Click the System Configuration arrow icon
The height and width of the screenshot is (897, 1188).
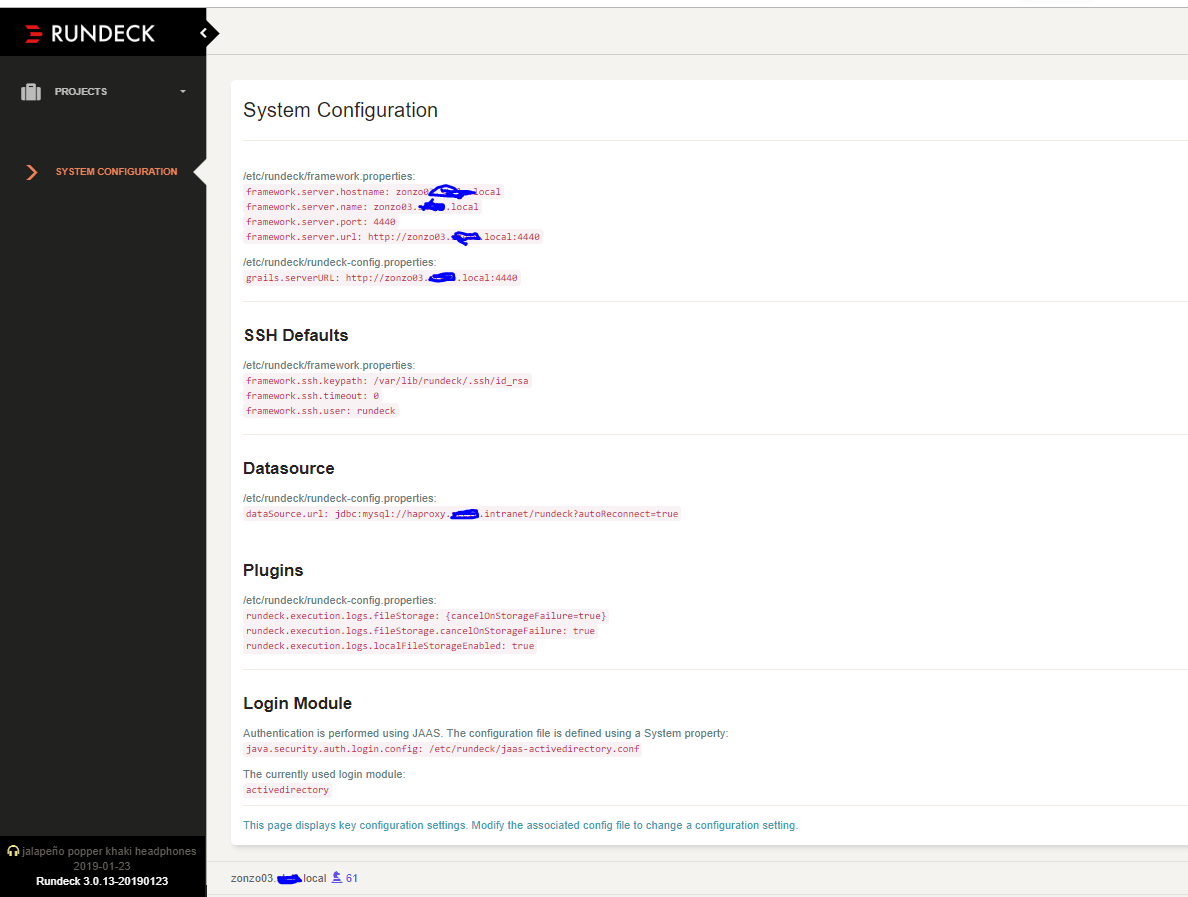point(31,172)
